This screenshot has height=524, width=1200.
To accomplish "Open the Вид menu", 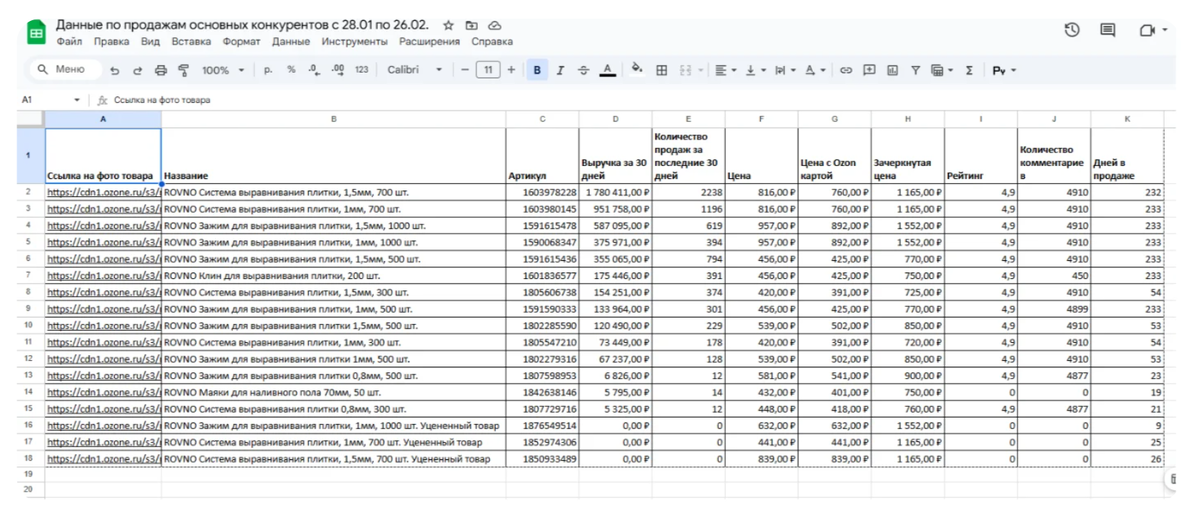I will [150, 42].
